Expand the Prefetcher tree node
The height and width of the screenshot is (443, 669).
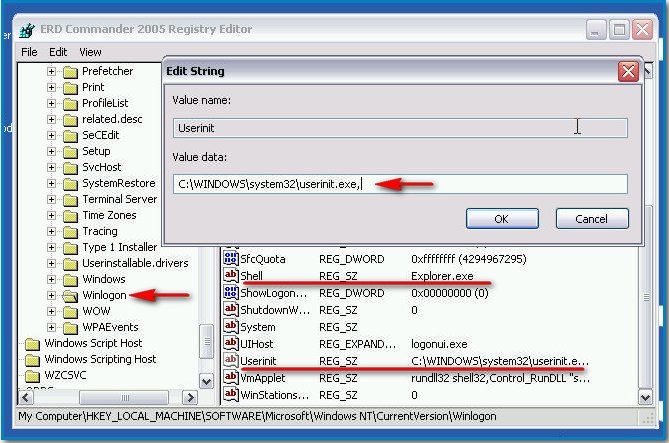click(x=51, y=71)
